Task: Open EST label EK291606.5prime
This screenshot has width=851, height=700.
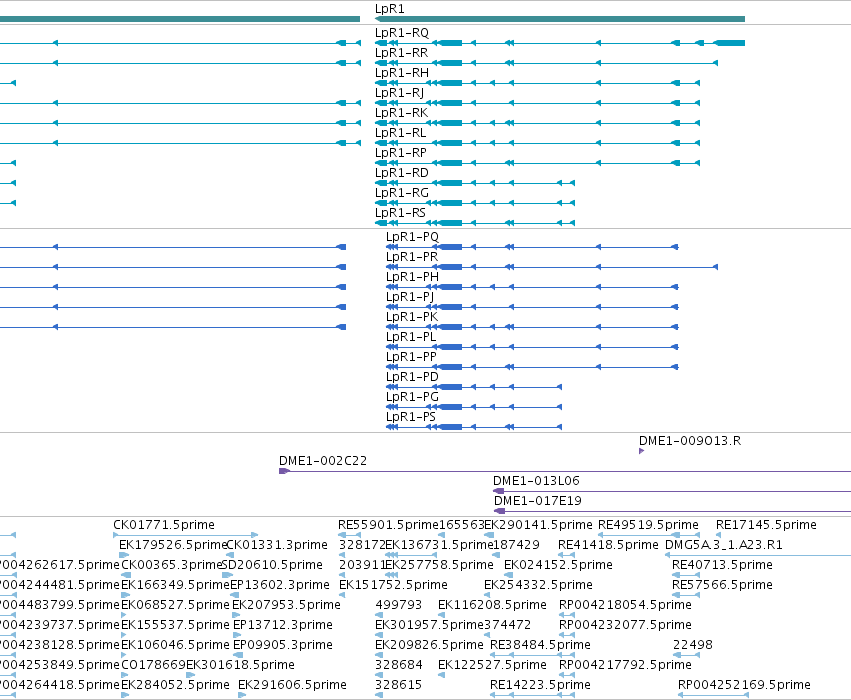Action: tap(292, 685)
